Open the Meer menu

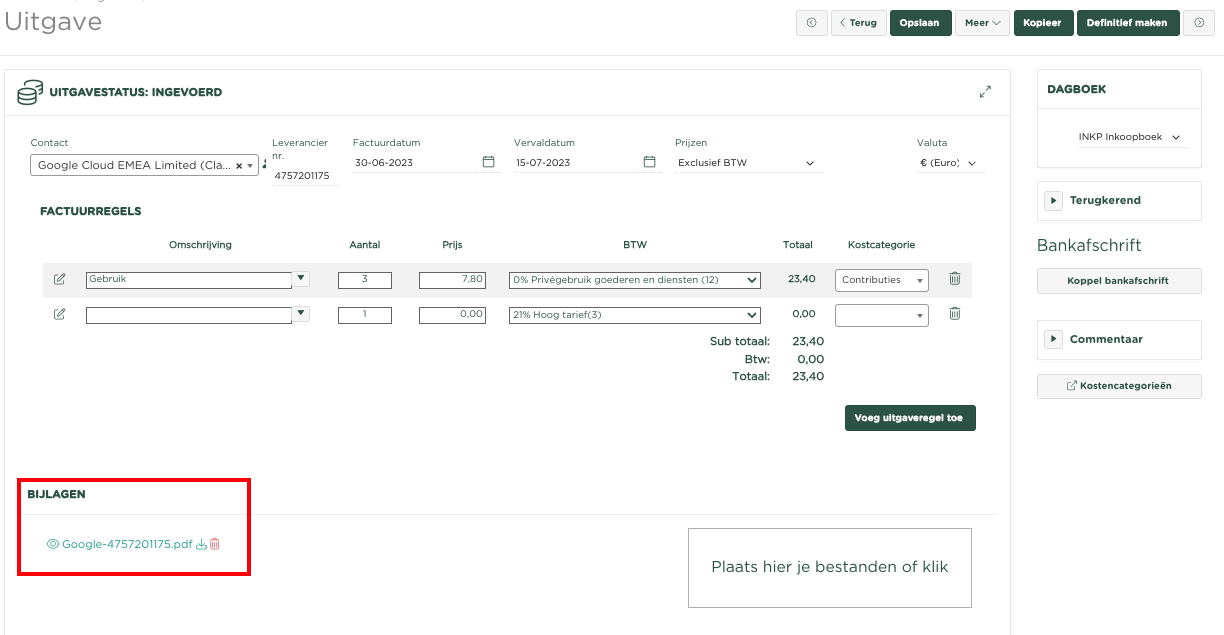(x=982, y=23)
